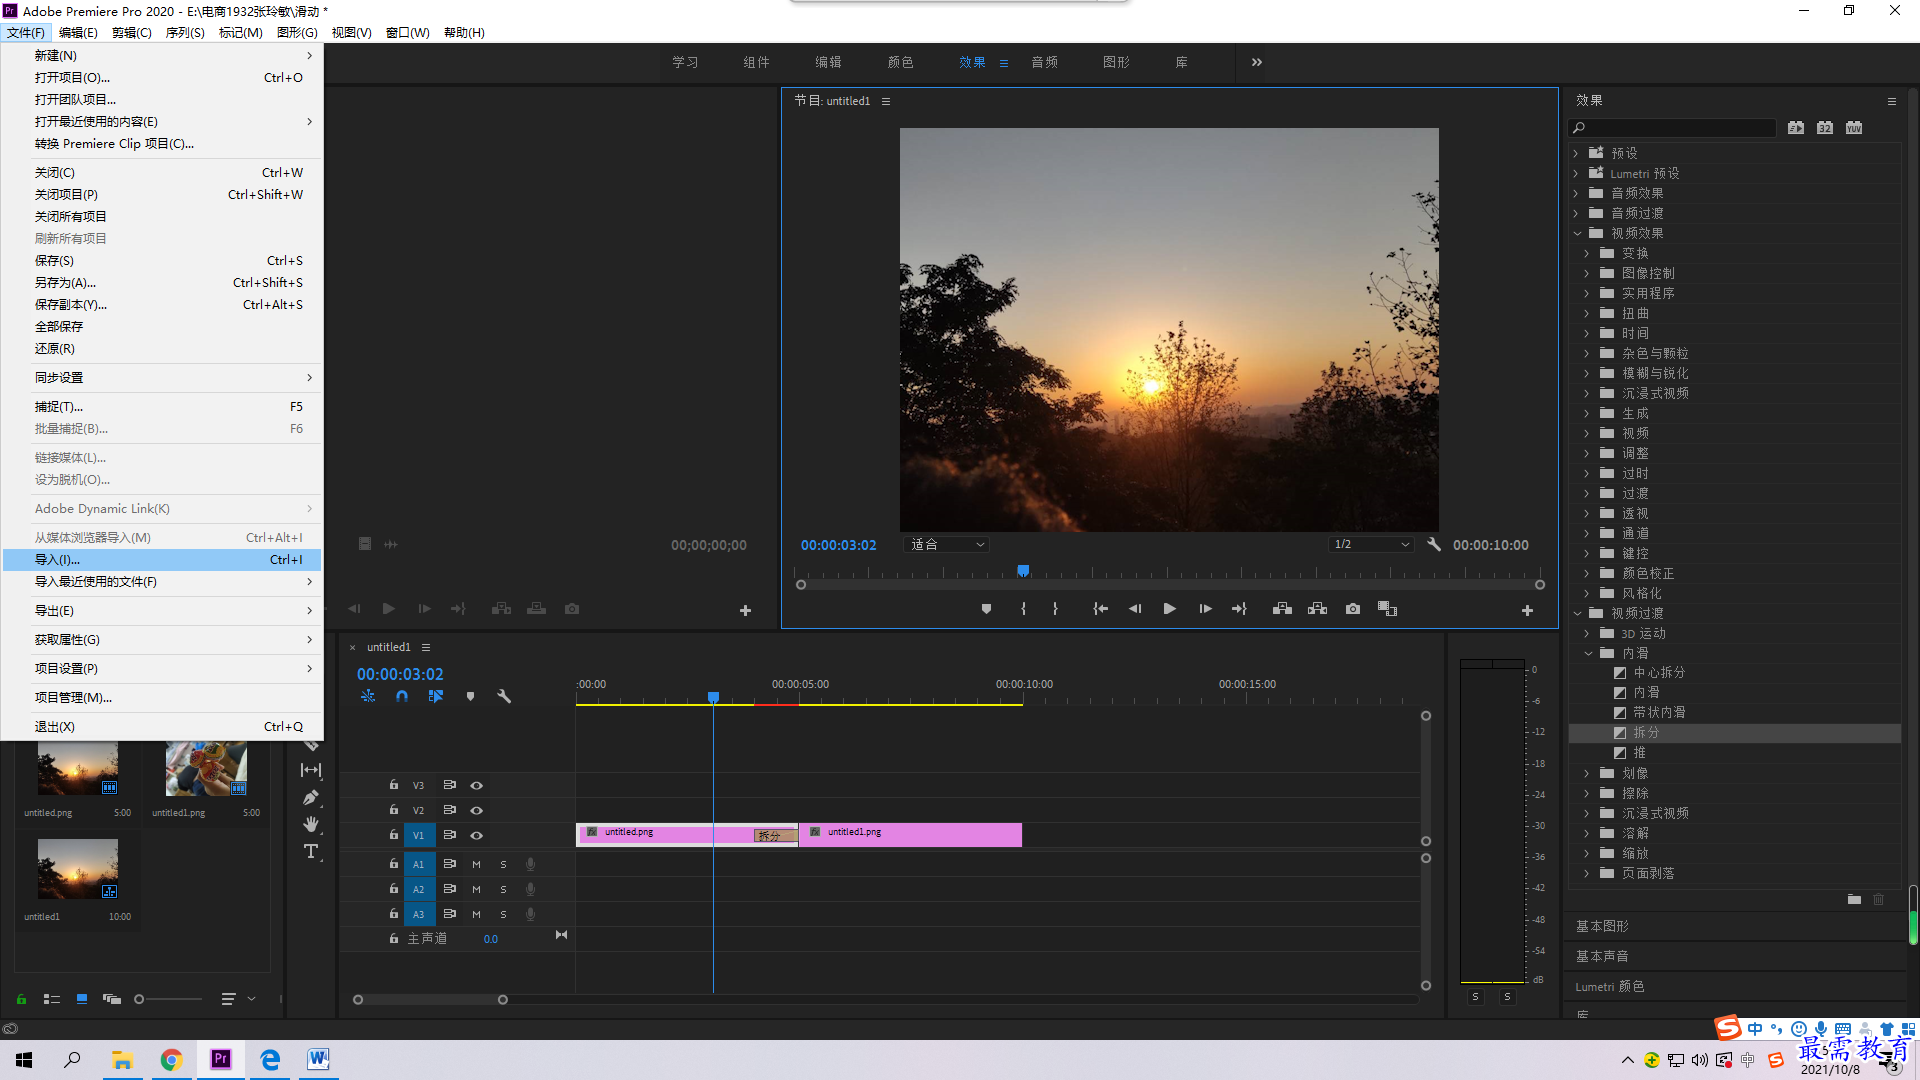Toggle V1 track output eye
The height and width of the screenshot is (1080, 1920).
[x=477, y=835]
